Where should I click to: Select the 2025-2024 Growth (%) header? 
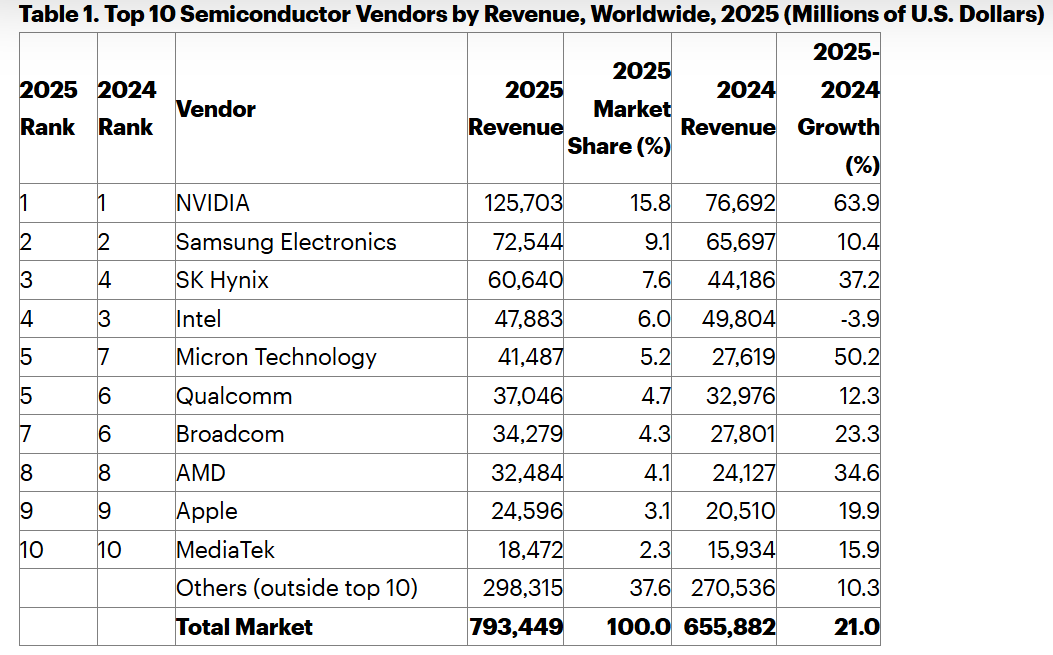pos(838,108)
